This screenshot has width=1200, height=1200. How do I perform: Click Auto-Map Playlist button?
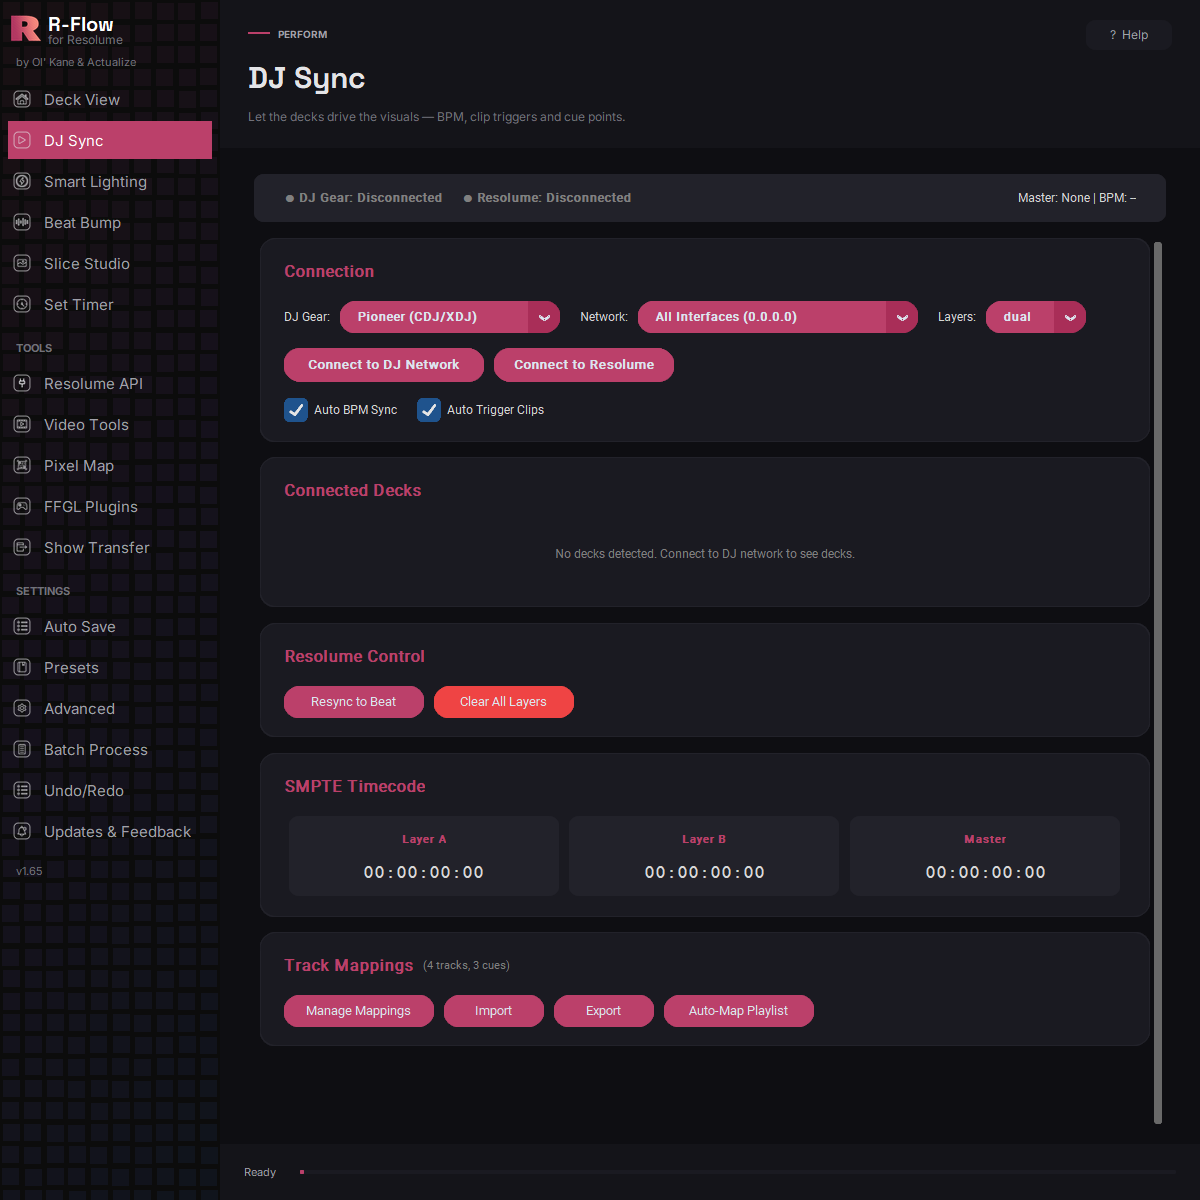point(739,1011)
